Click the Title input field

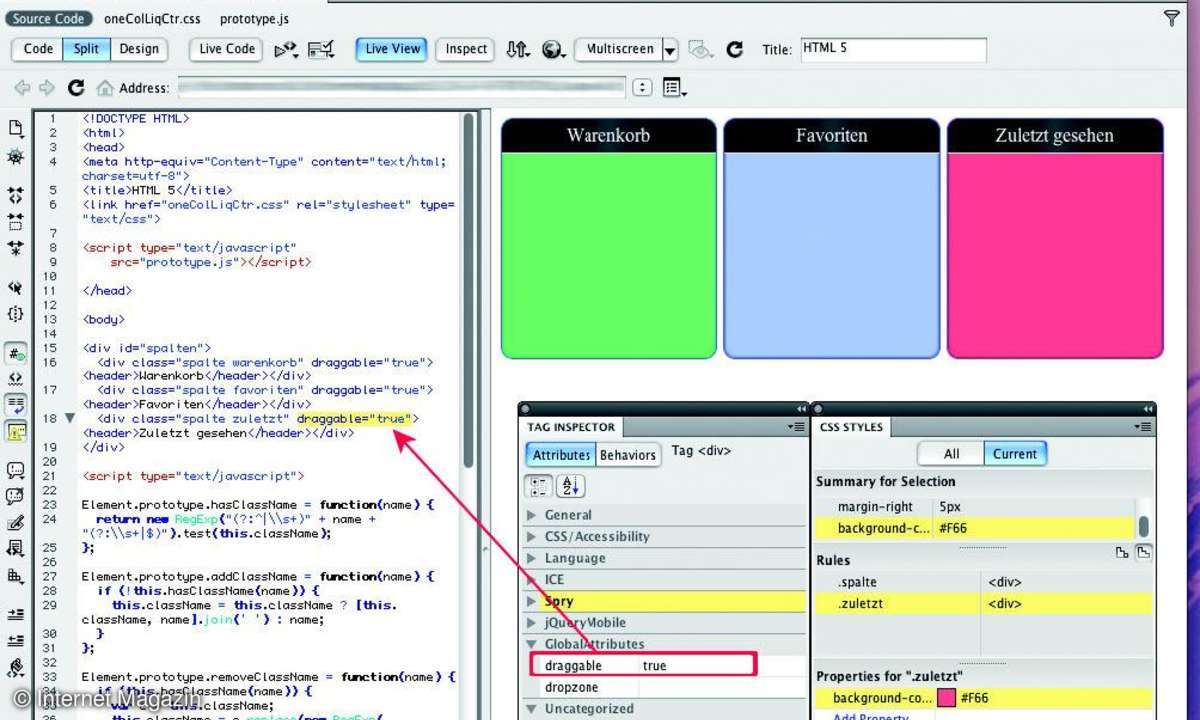[893, 50]
